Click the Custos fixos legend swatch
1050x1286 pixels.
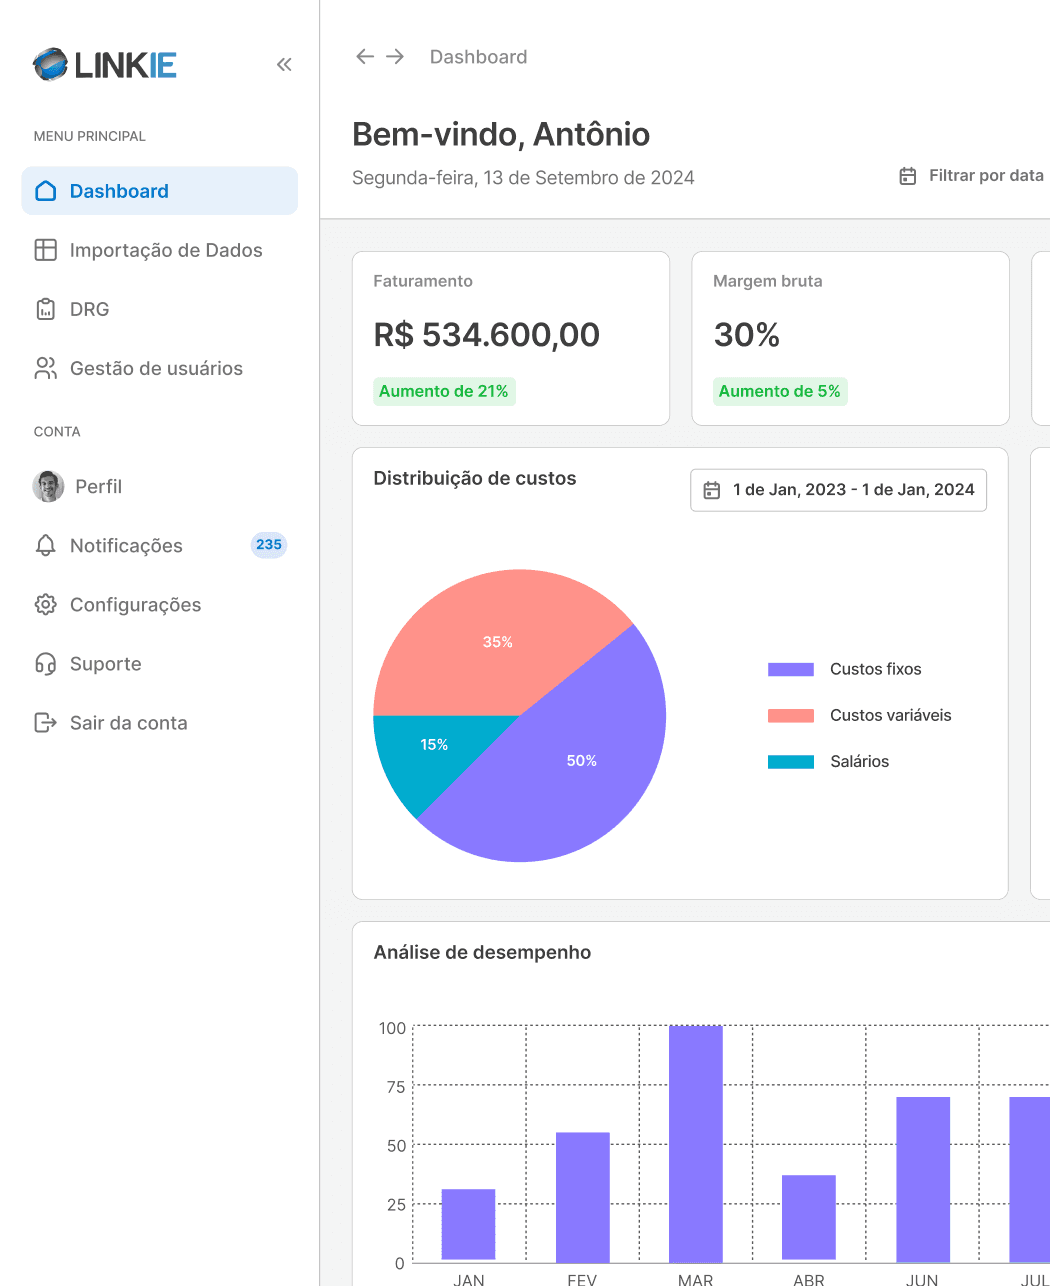coord(791,669)
